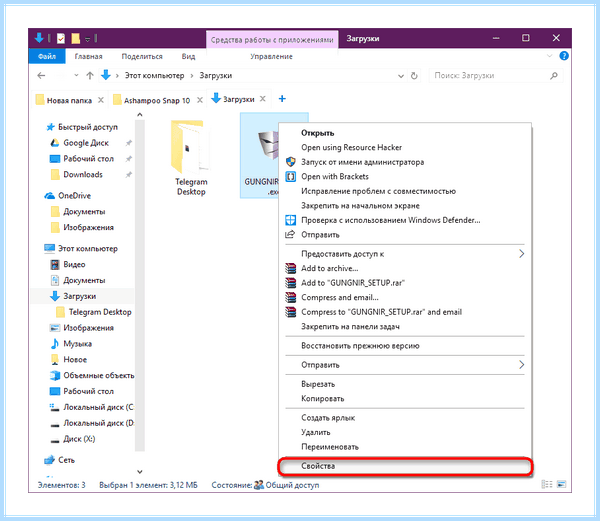Open the Вид ribbon tab
The width and height of the screenshot is (600, 521).
click(x=188, y=56)
